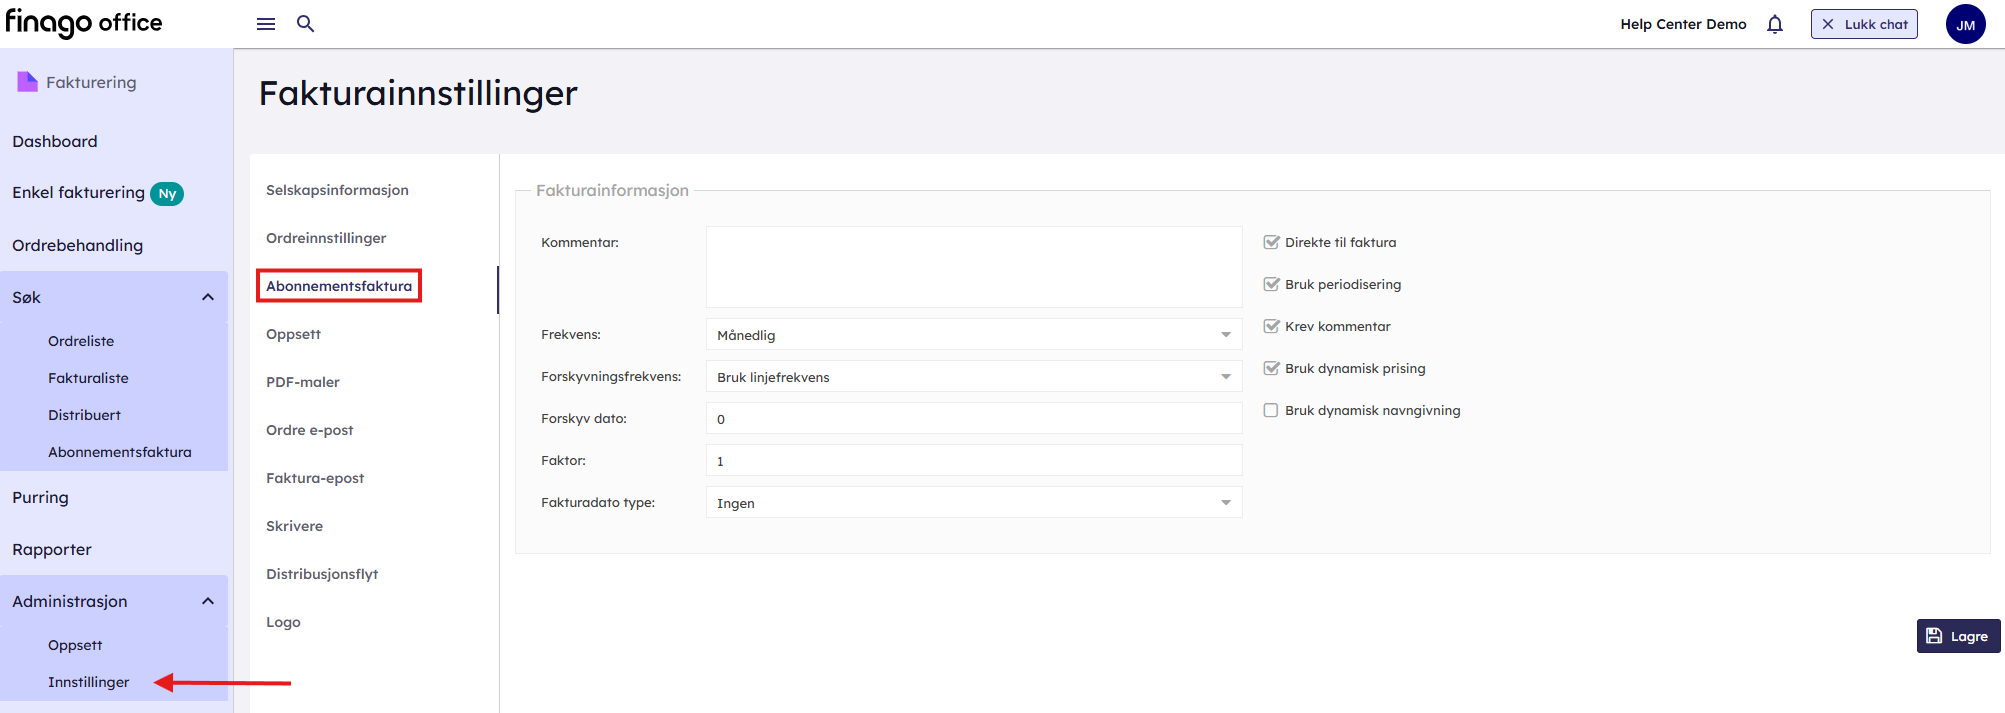Click into the Kommentar text area
Image resolution: width=2005 pixels, height=713 pixels.
pos(973,267)
